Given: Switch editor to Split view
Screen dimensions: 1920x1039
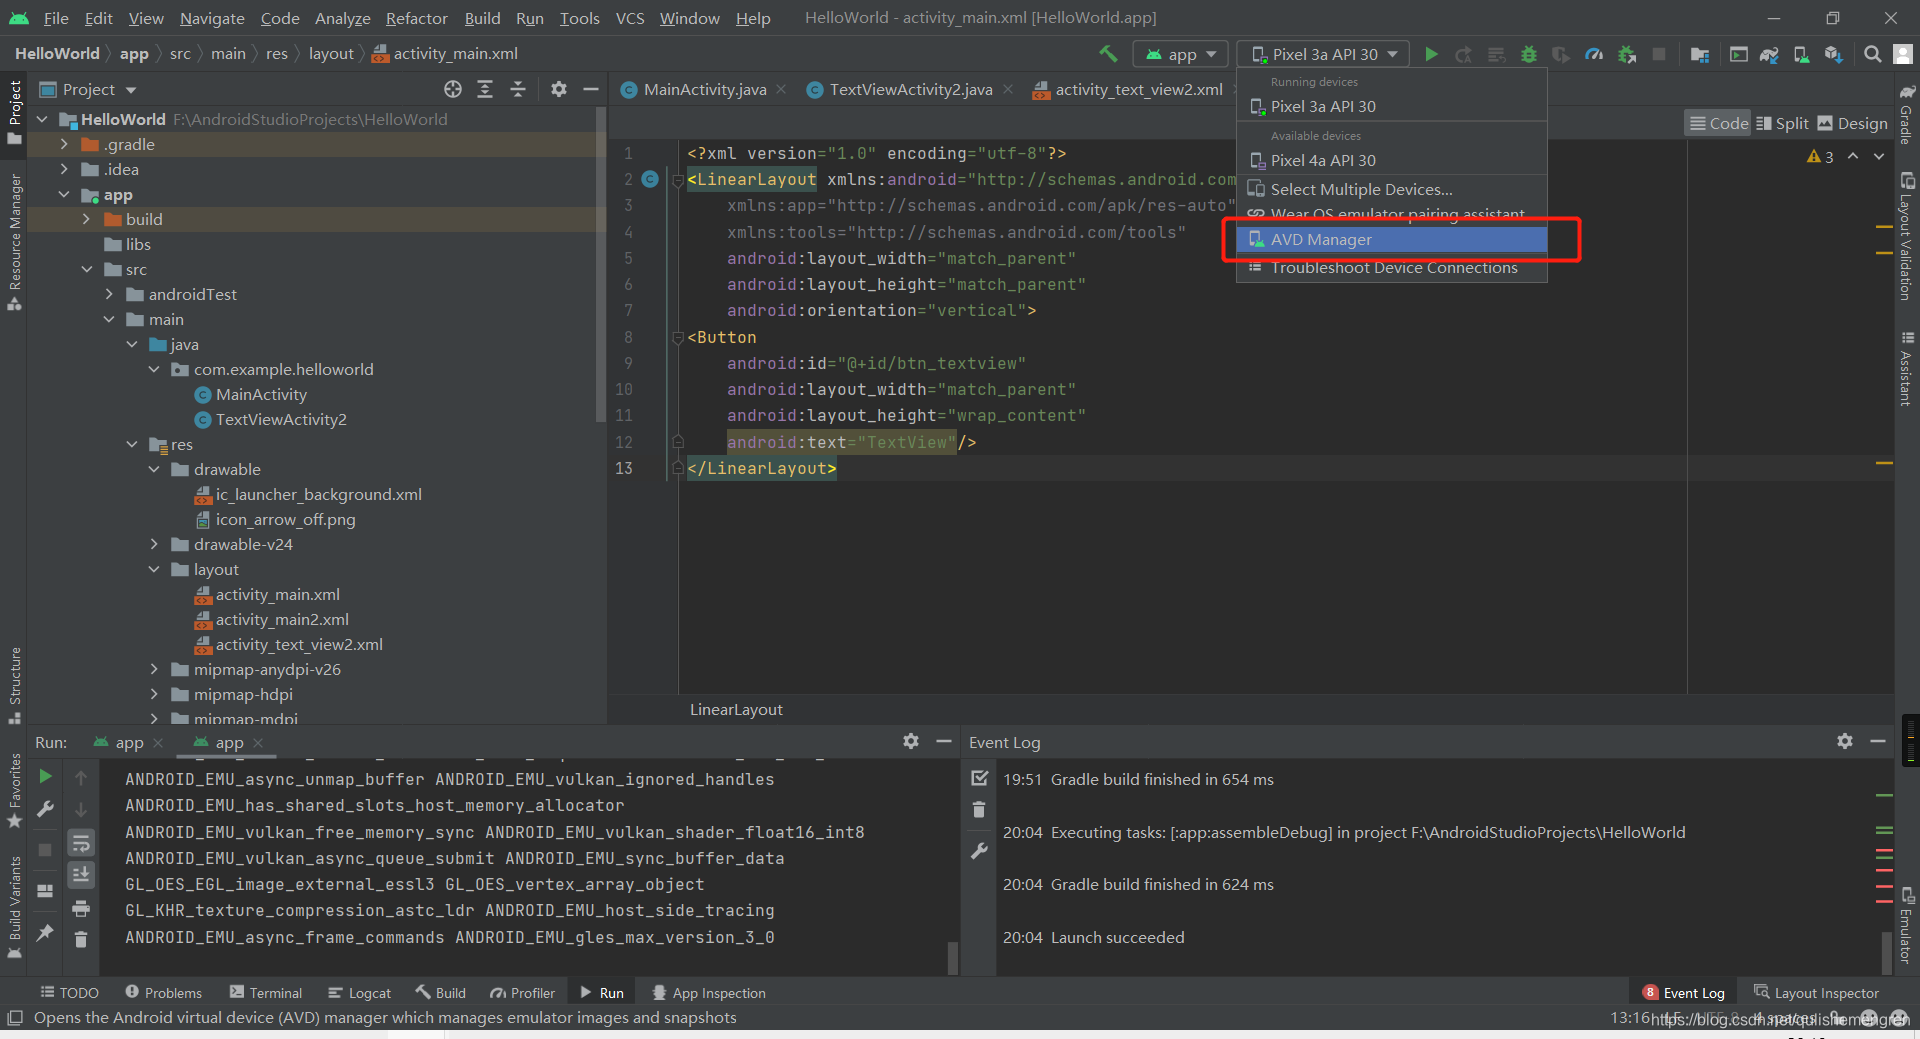Looking at the screenshot, I should point(1782,123).
